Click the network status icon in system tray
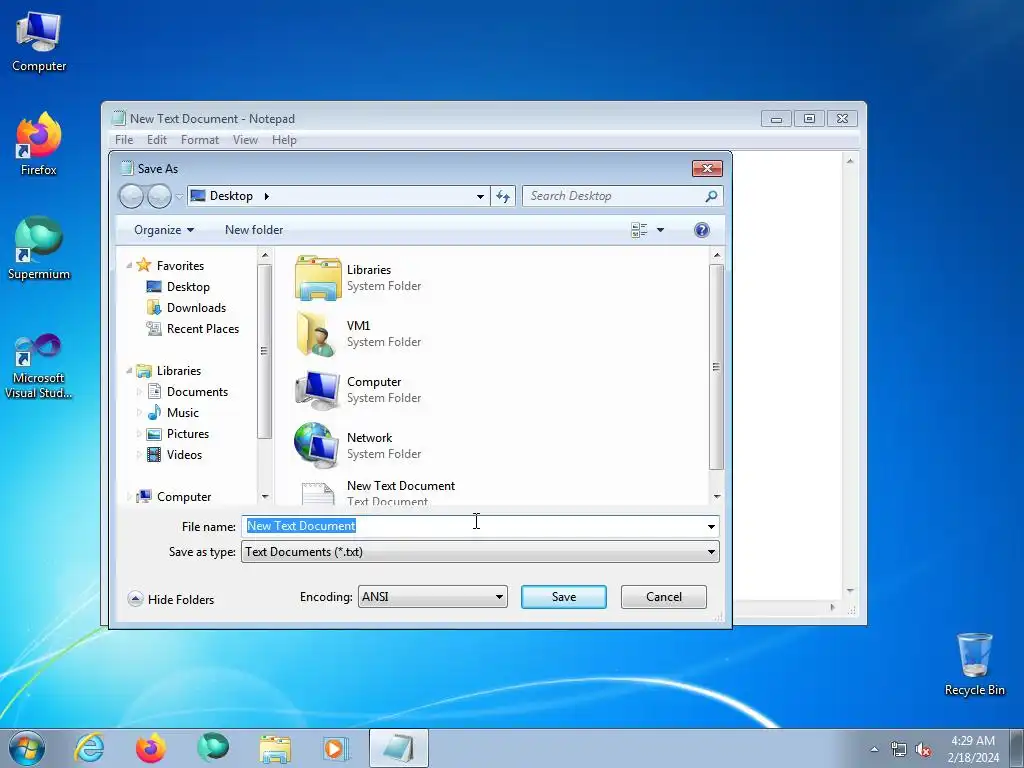This screenshot has width=1024, height=768. click(x=899, y=750)
